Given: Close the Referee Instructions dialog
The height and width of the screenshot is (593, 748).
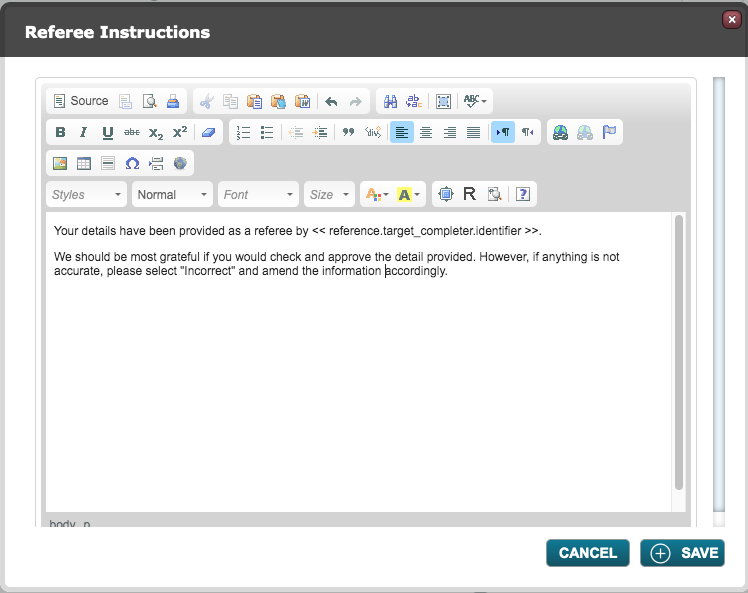Looking at the screenshot, I should pyautogui.click(x=732, y=20).
